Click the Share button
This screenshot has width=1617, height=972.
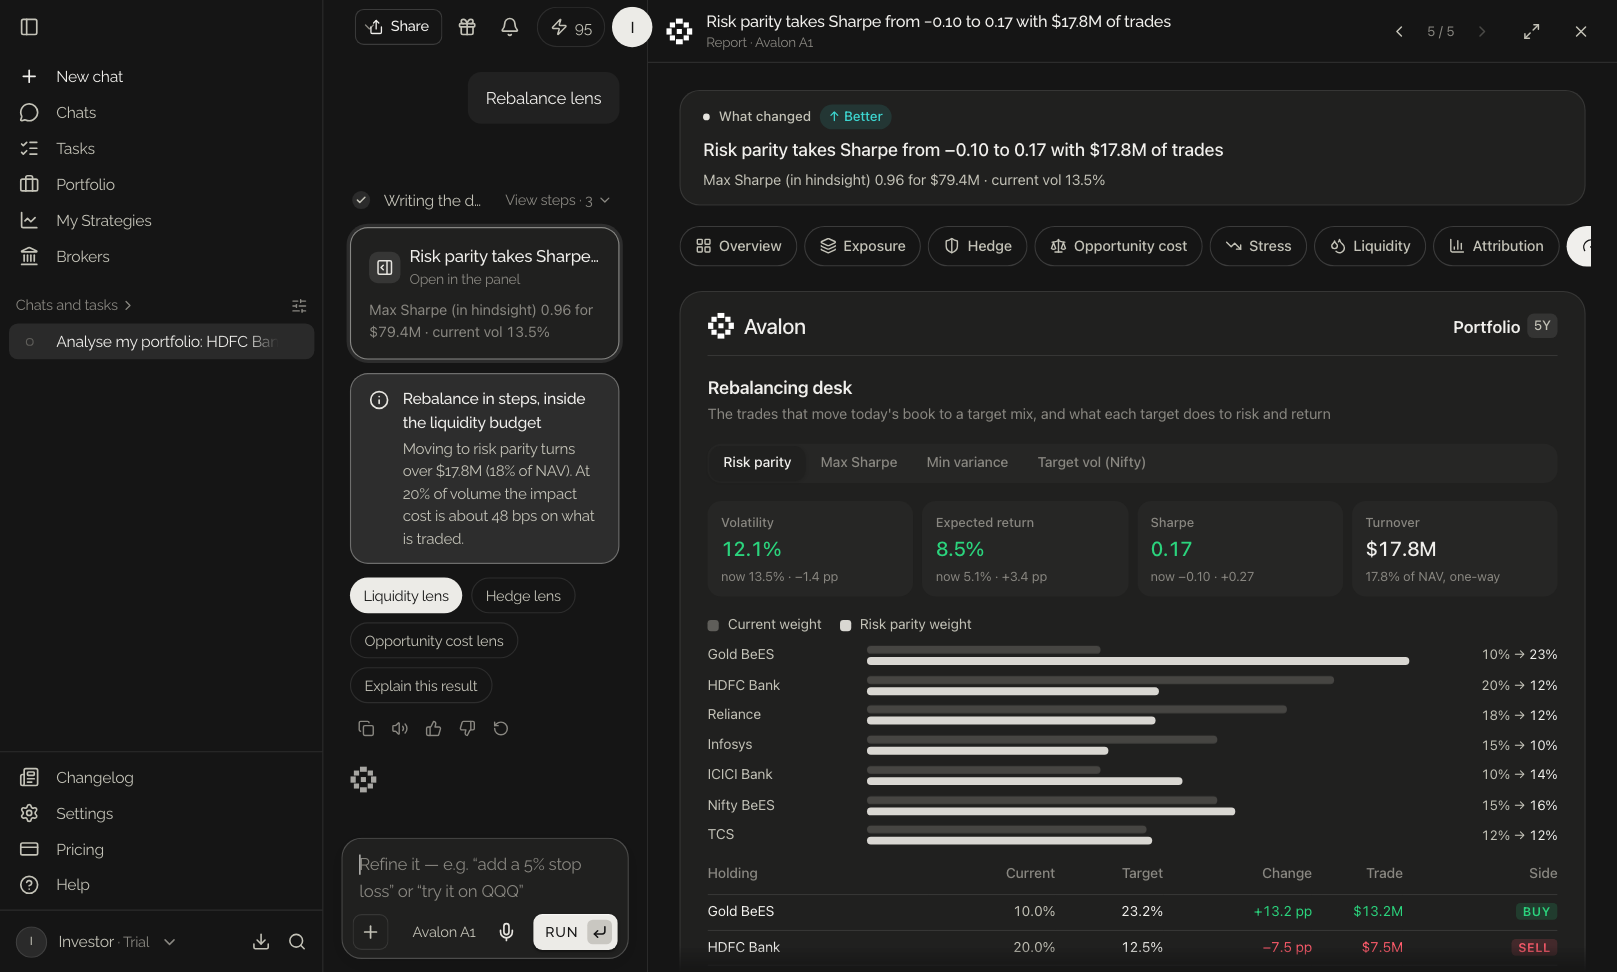pos(398,27)
